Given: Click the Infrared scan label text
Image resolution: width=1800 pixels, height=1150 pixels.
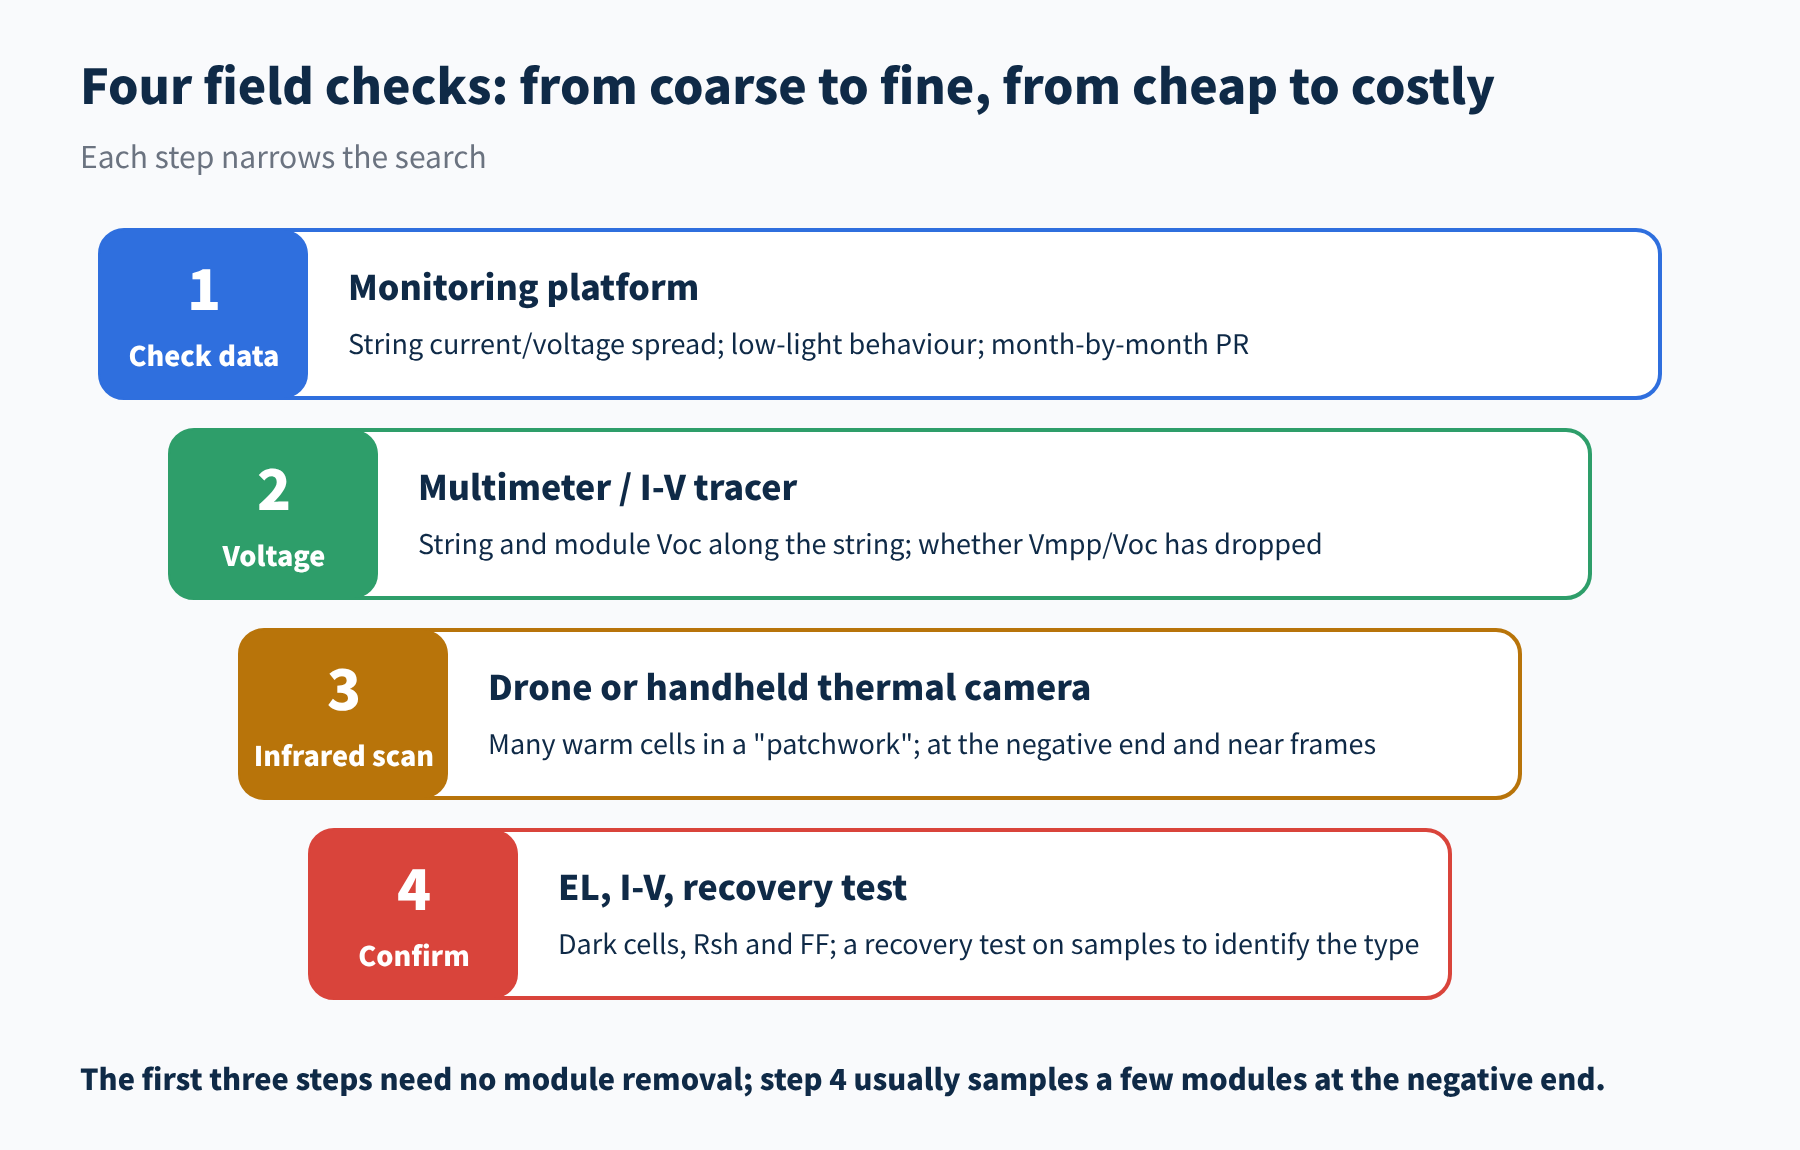Looking at the screenshot, I should coord(343,756).
